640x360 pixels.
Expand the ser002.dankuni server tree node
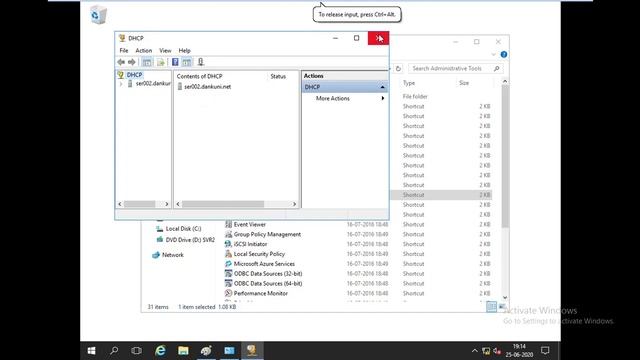(x=121, y=84)
